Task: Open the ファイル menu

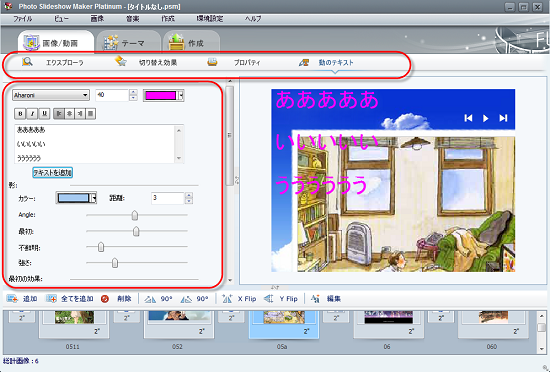Action: [22, 19]
